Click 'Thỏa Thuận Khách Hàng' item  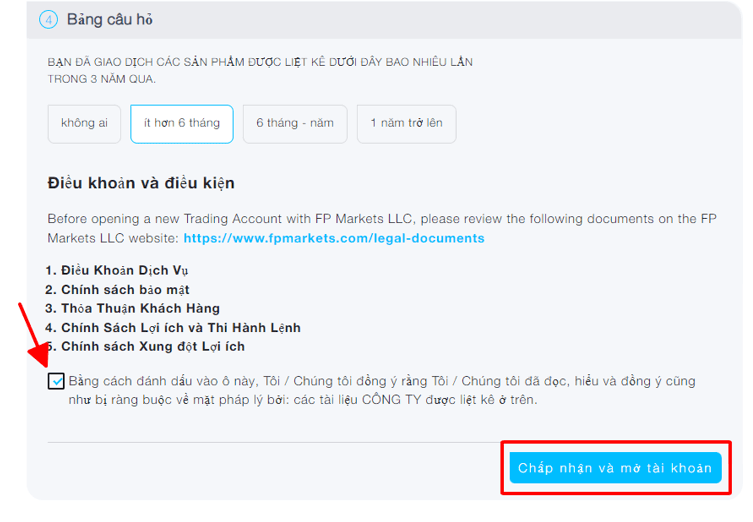click(x=140, y=308)
